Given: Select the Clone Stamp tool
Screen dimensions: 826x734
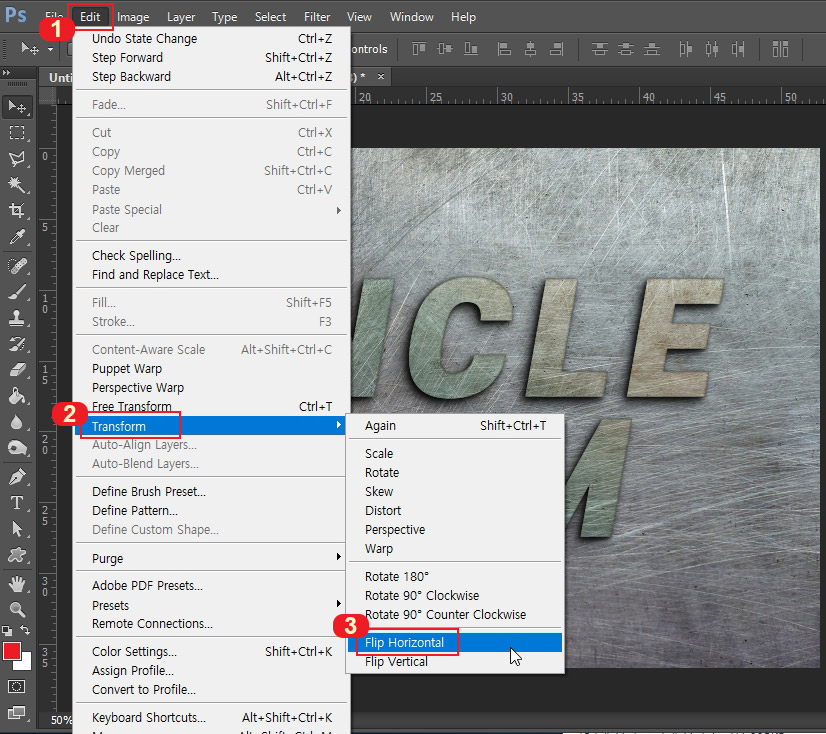Looking at the screenshot, I should pos(17,318).
